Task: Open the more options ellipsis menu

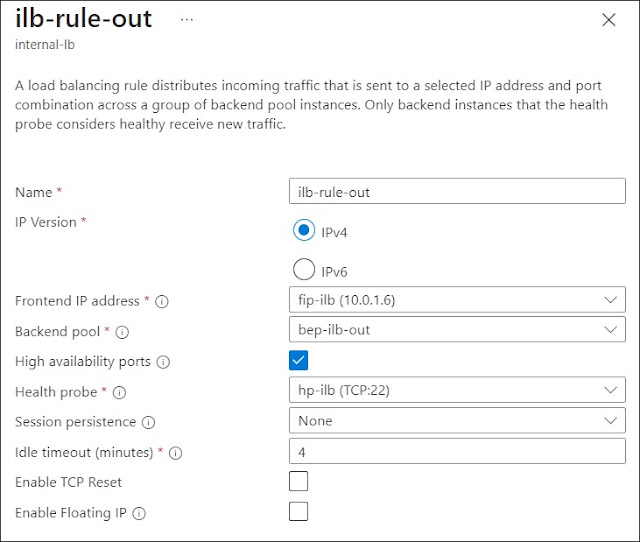Action: coord(187,20)
